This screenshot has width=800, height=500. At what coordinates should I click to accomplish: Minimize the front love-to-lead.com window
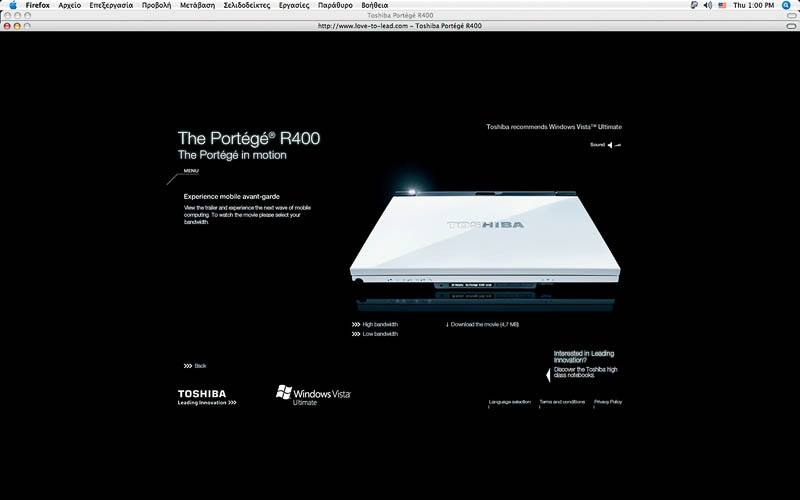coord(17,26)
